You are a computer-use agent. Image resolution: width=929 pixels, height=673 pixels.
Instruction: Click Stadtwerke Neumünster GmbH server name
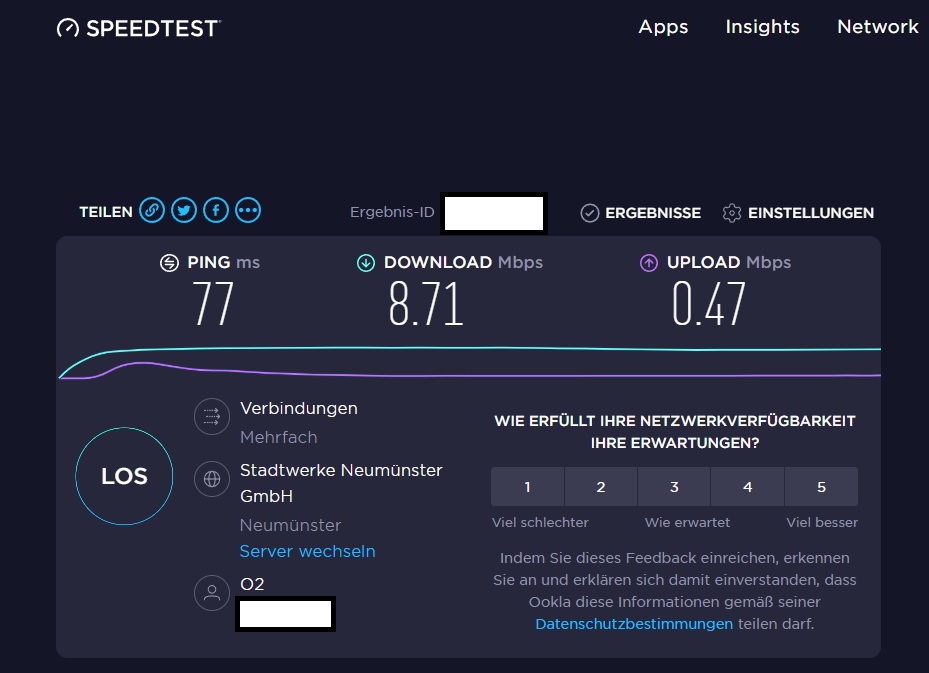pos(341,483)
